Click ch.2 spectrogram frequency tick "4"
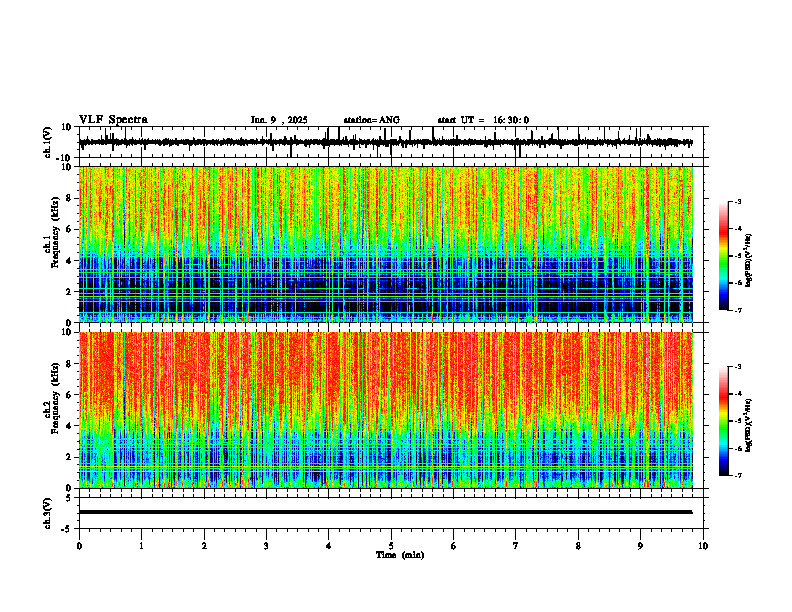This screenshot has height=612, width=792. point(69,426)
